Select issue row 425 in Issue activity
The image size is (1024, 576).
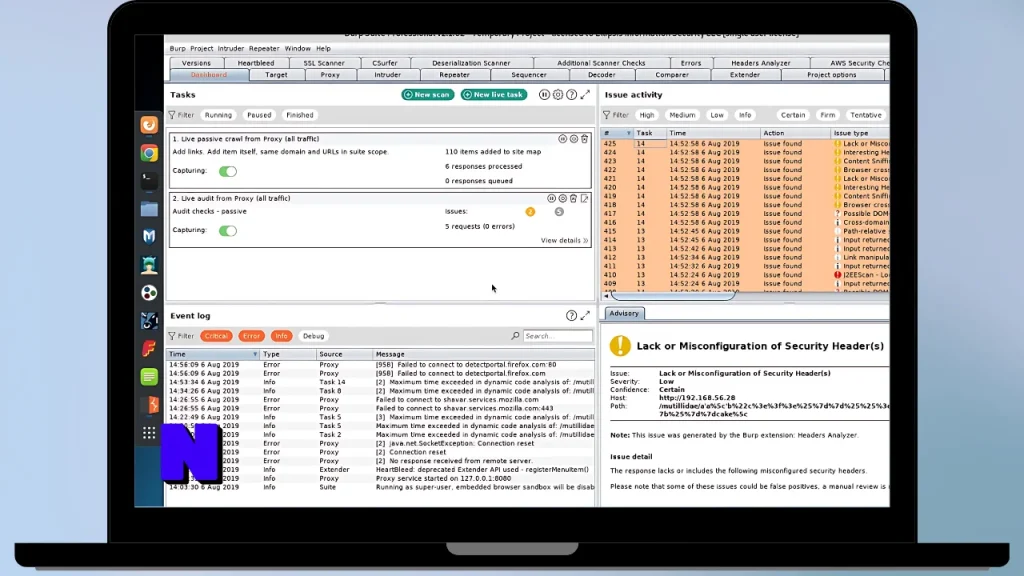click(745, 144)
